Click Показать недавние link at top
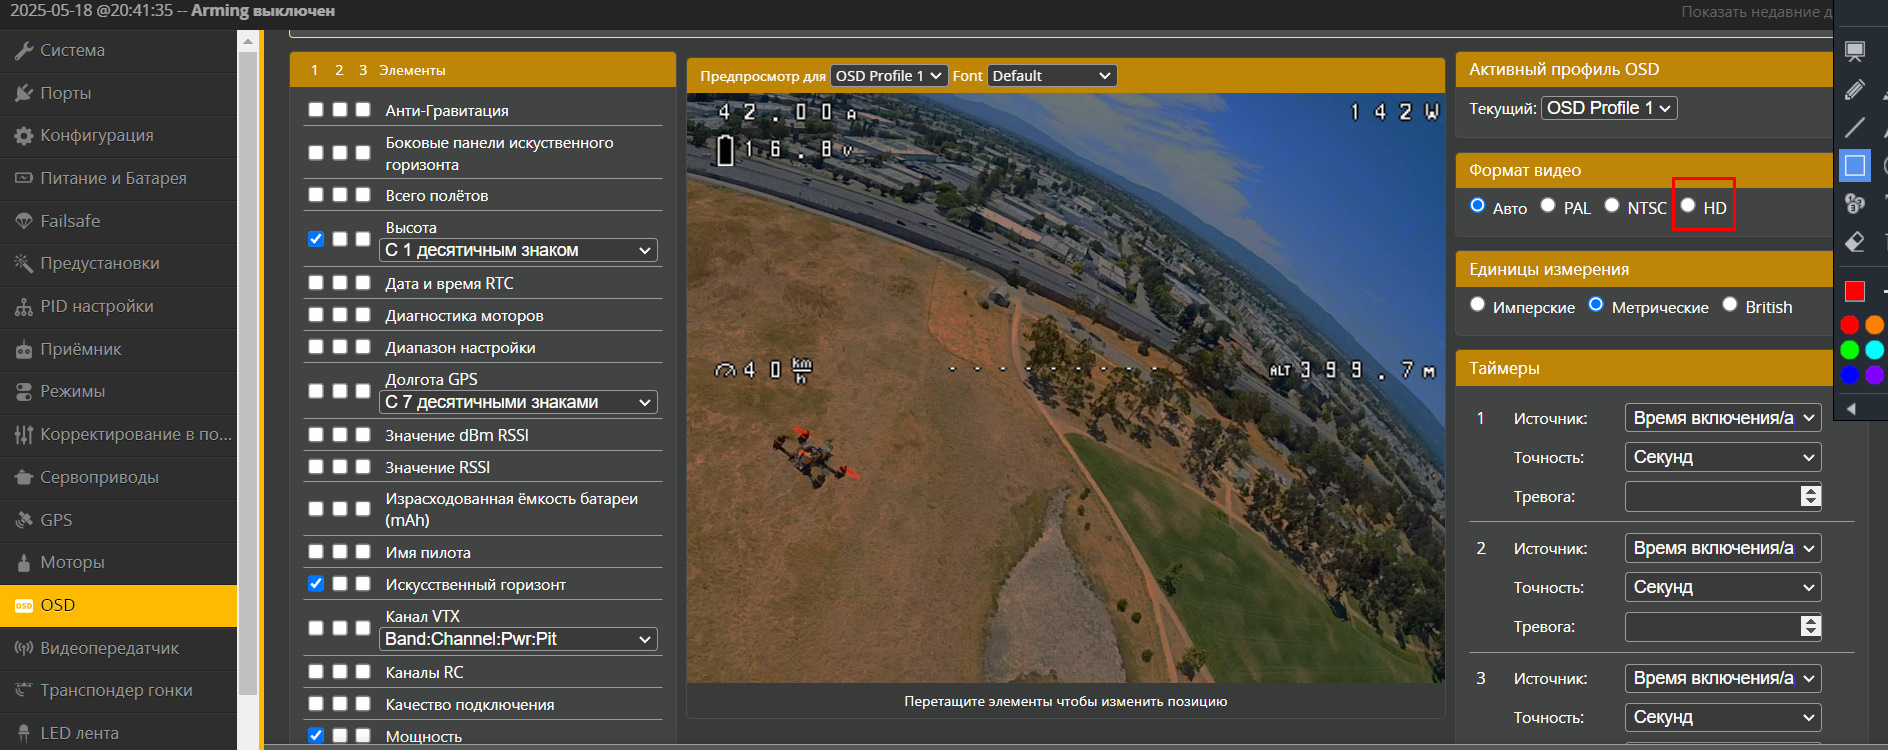The image size is (1888, 750). (x=1754, y=12)
